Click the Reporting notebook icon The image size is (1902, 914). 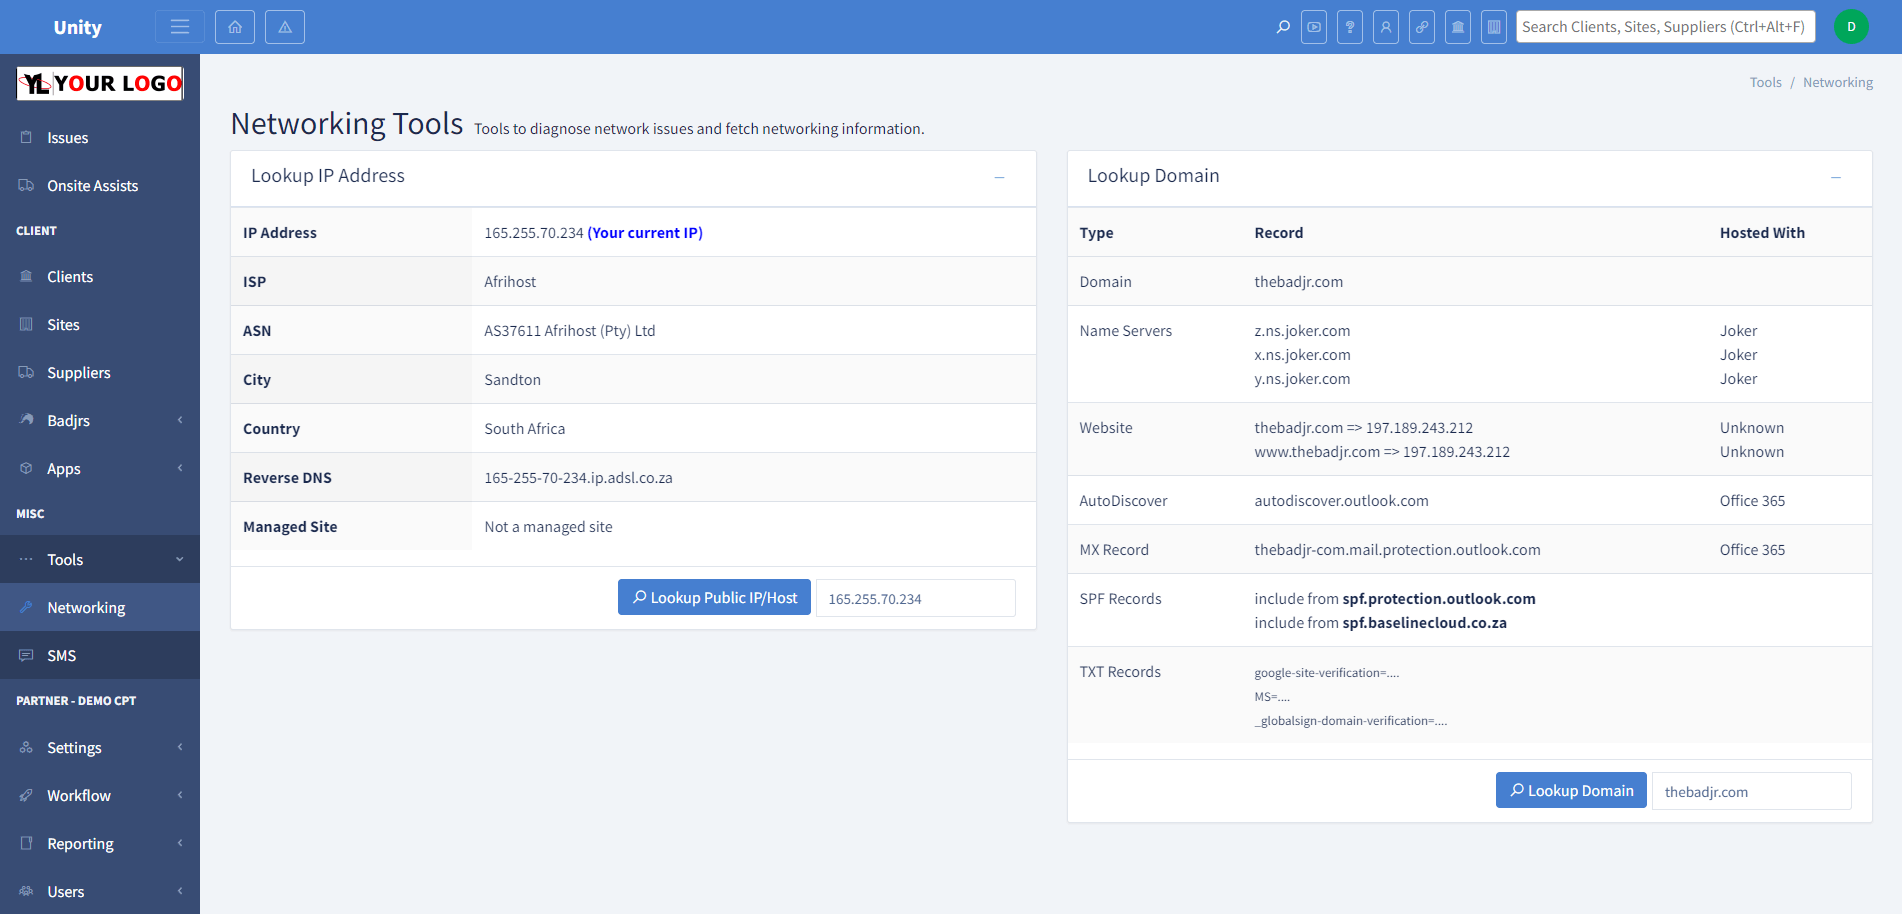coord(26,843)
